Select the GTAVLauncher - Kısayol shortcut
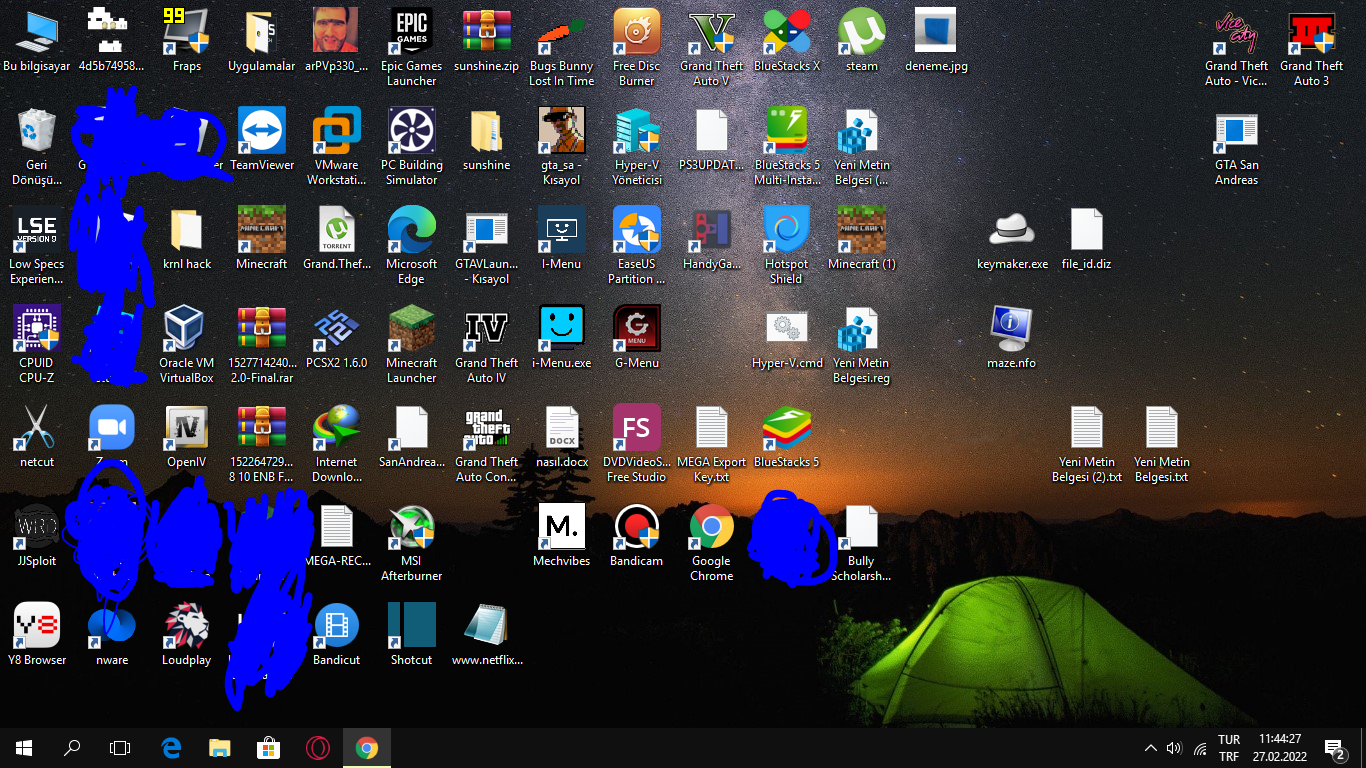 tap(487, 246)
